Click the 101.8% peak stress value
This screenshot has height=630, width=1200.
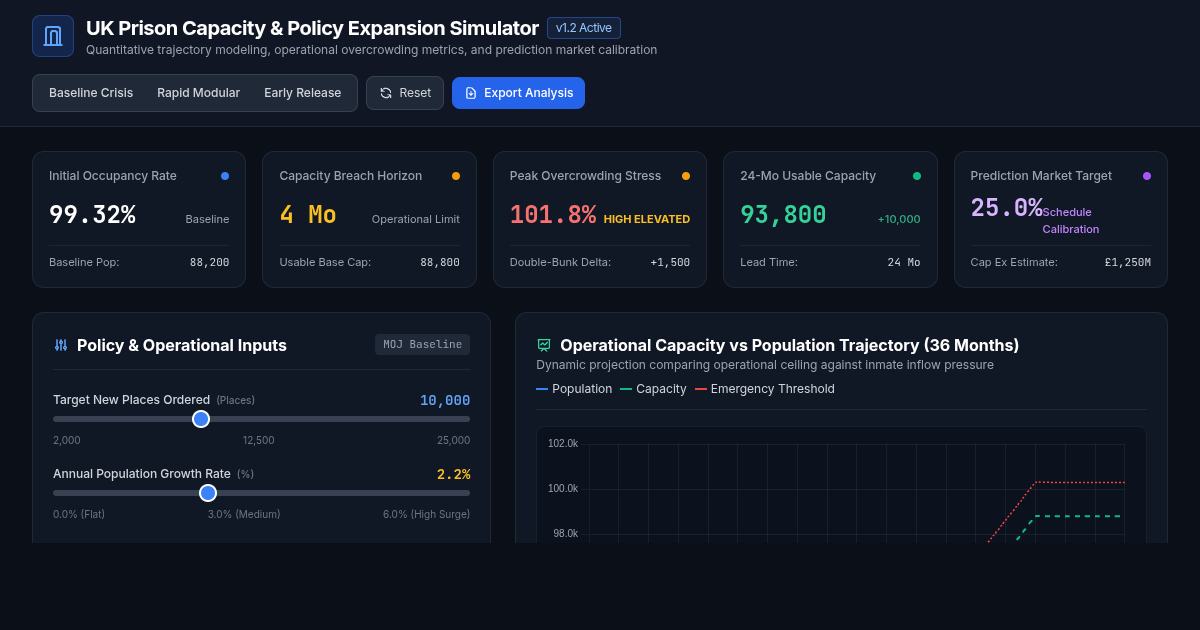click(553, 215)
